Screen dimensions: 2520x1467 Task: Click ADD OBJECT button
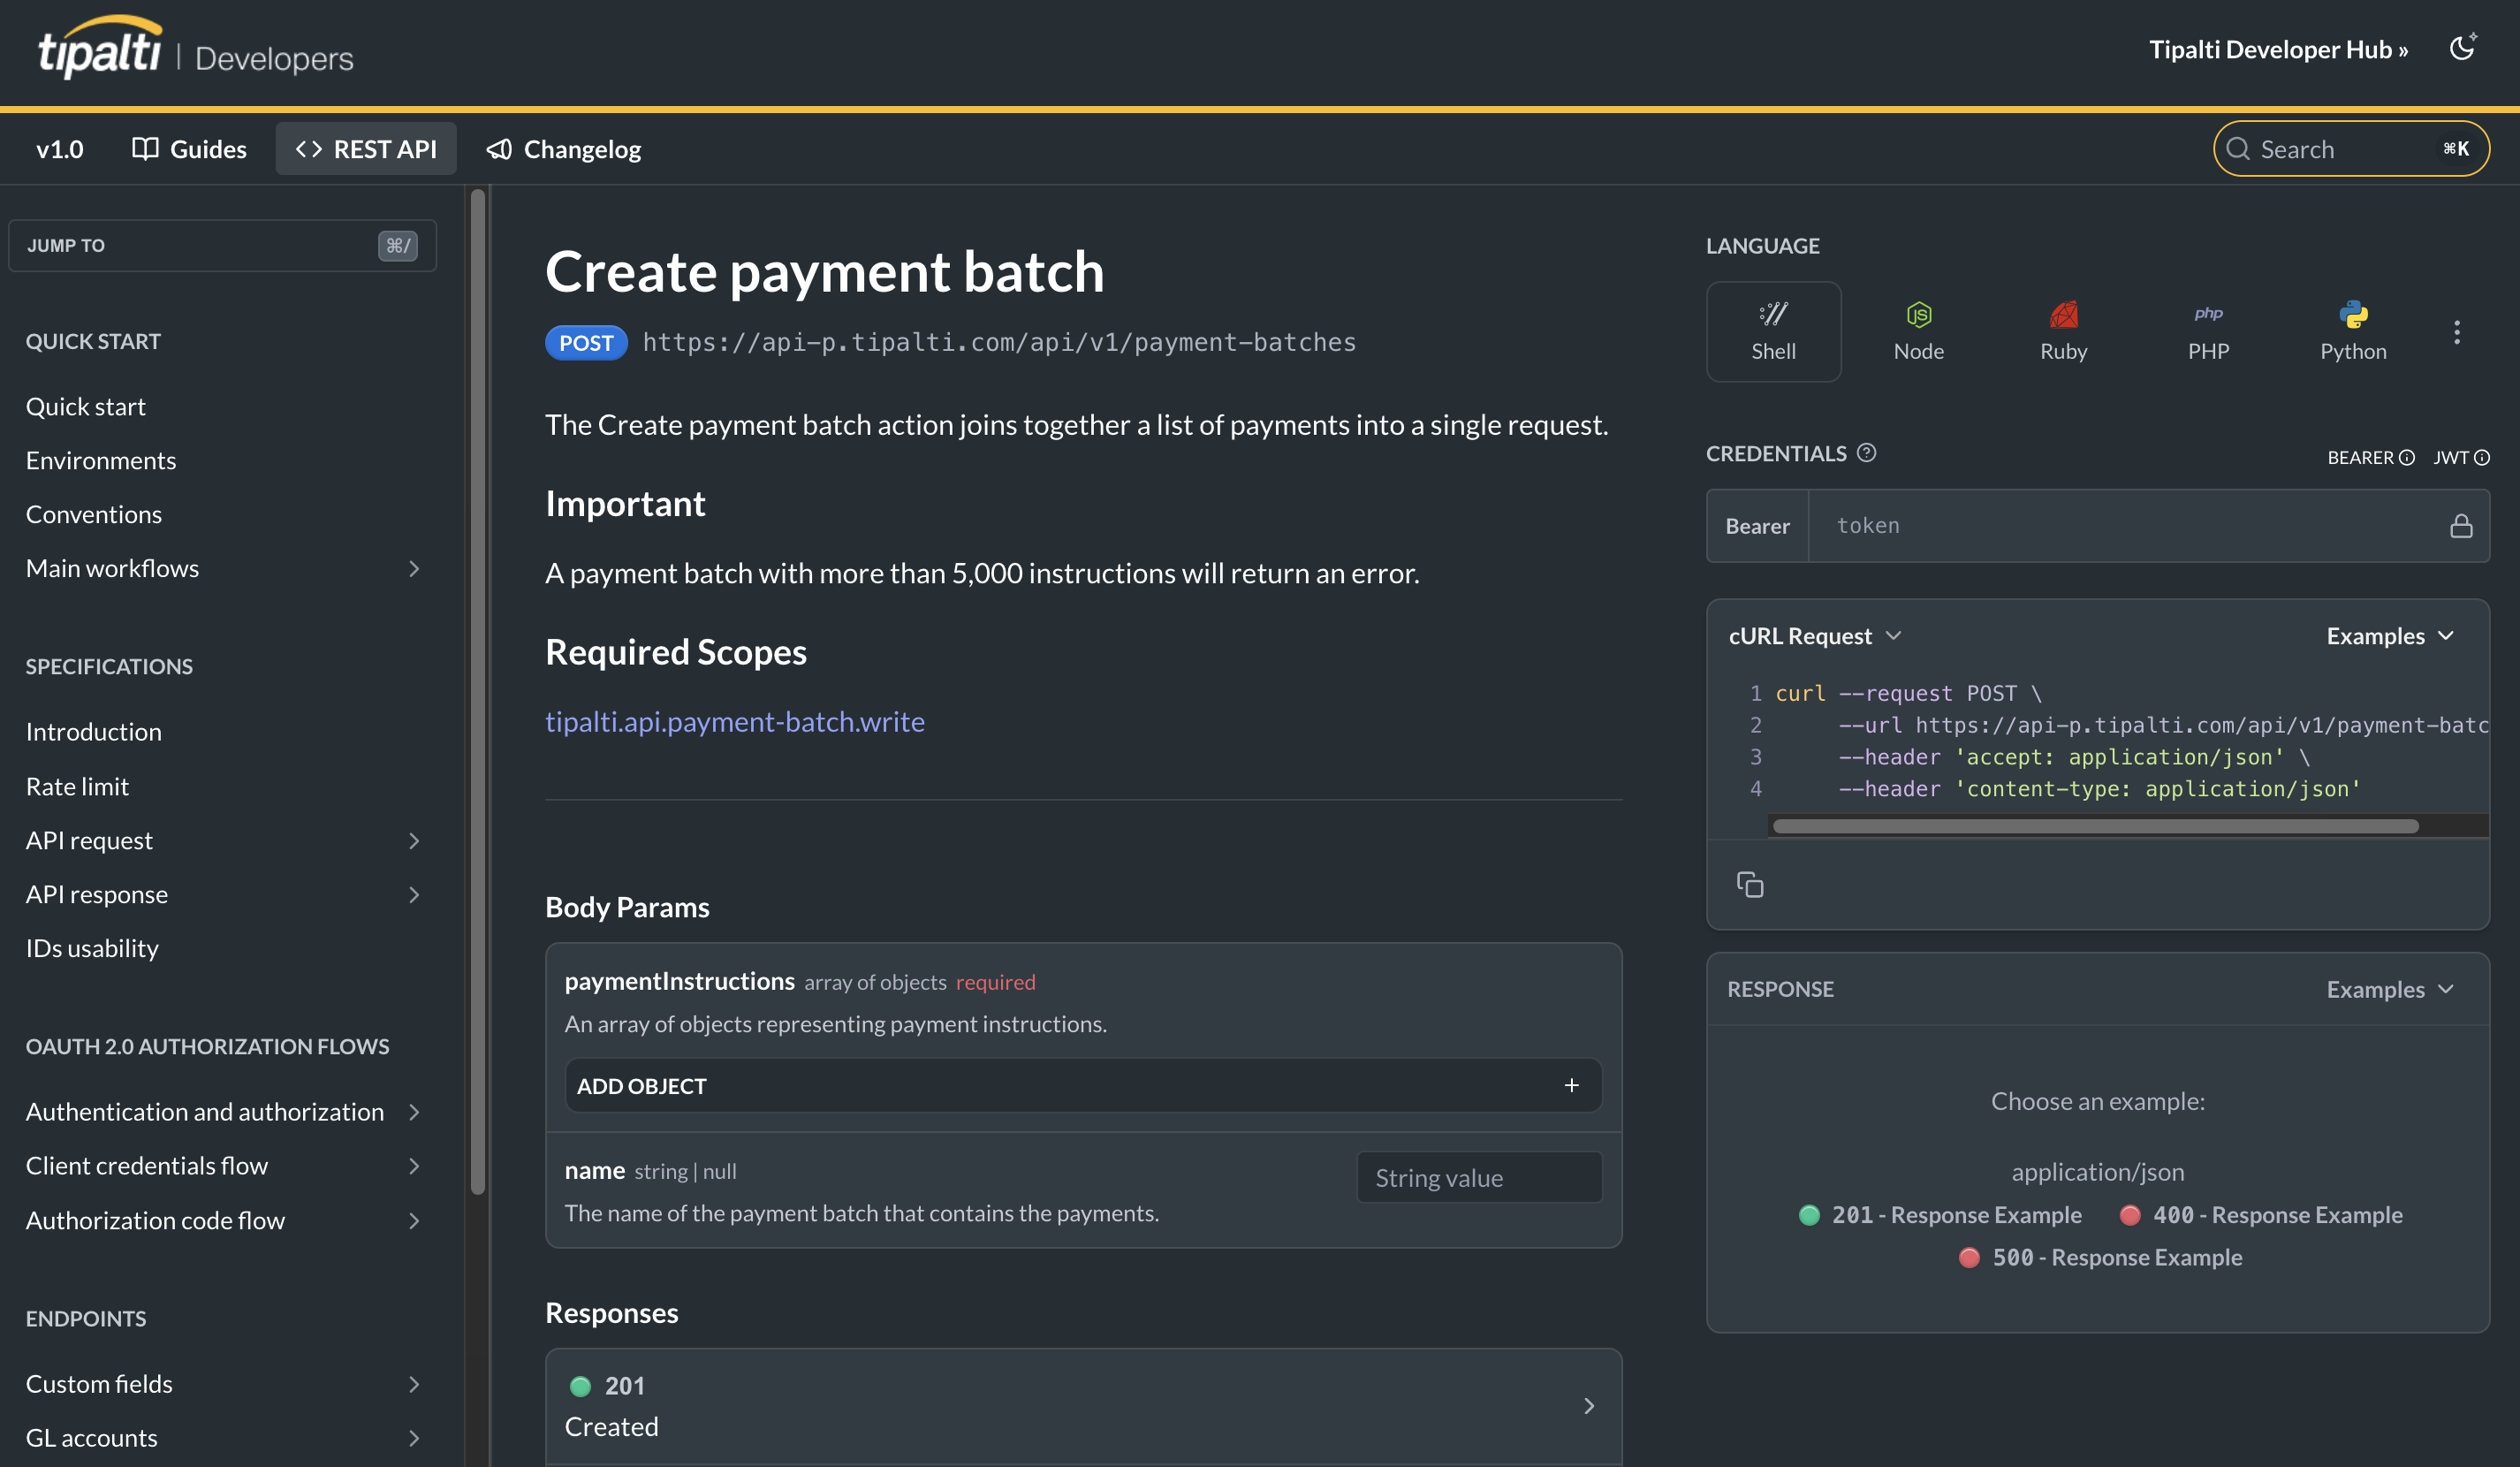point(1083,1085)
